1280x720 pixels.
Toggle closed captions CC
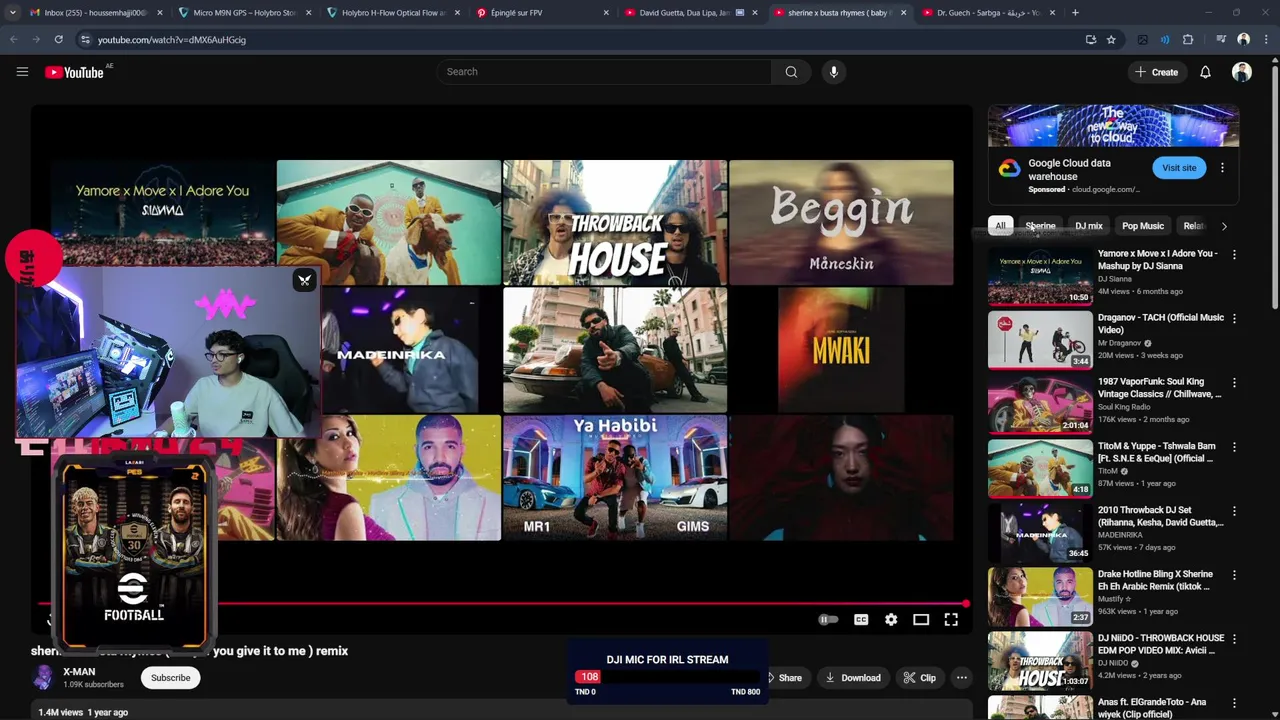(861, 620)
